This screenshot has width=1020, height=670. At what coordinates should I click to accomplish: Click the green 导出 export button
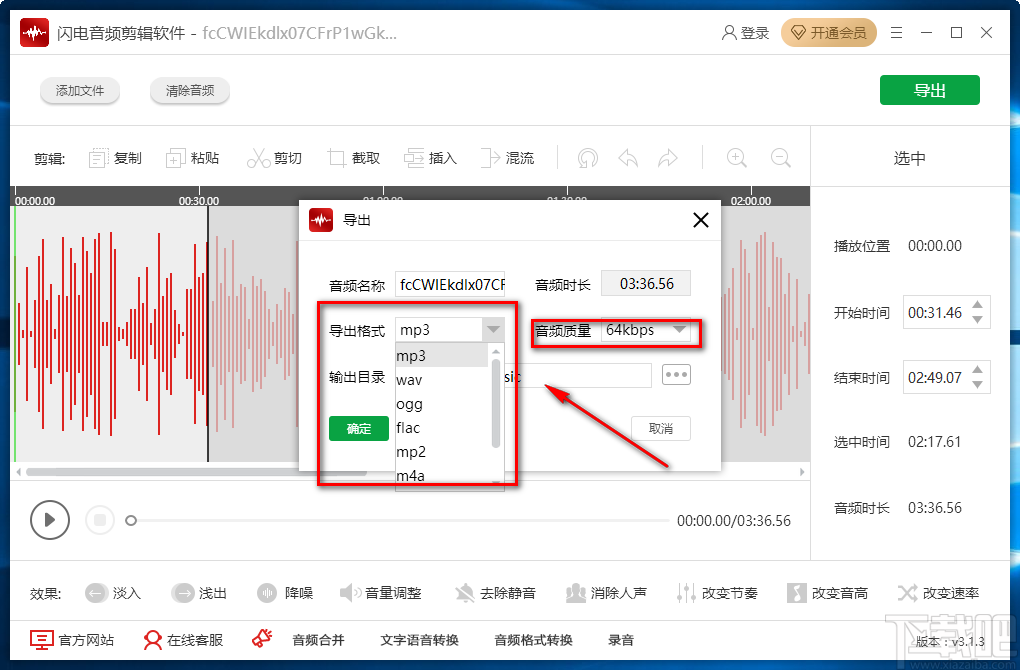[x=929, y=89]
